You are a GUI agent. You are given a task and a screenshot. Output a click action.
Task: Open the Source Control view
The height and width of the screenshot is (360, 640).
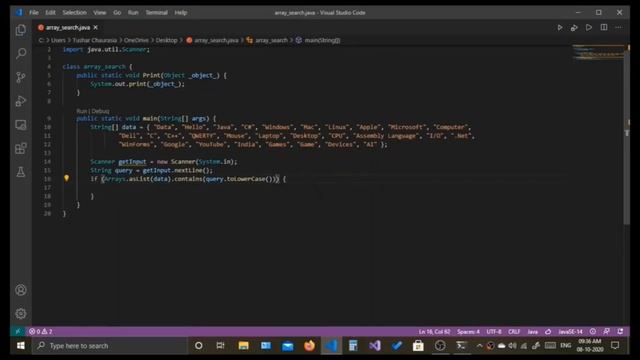coord(21,77)
